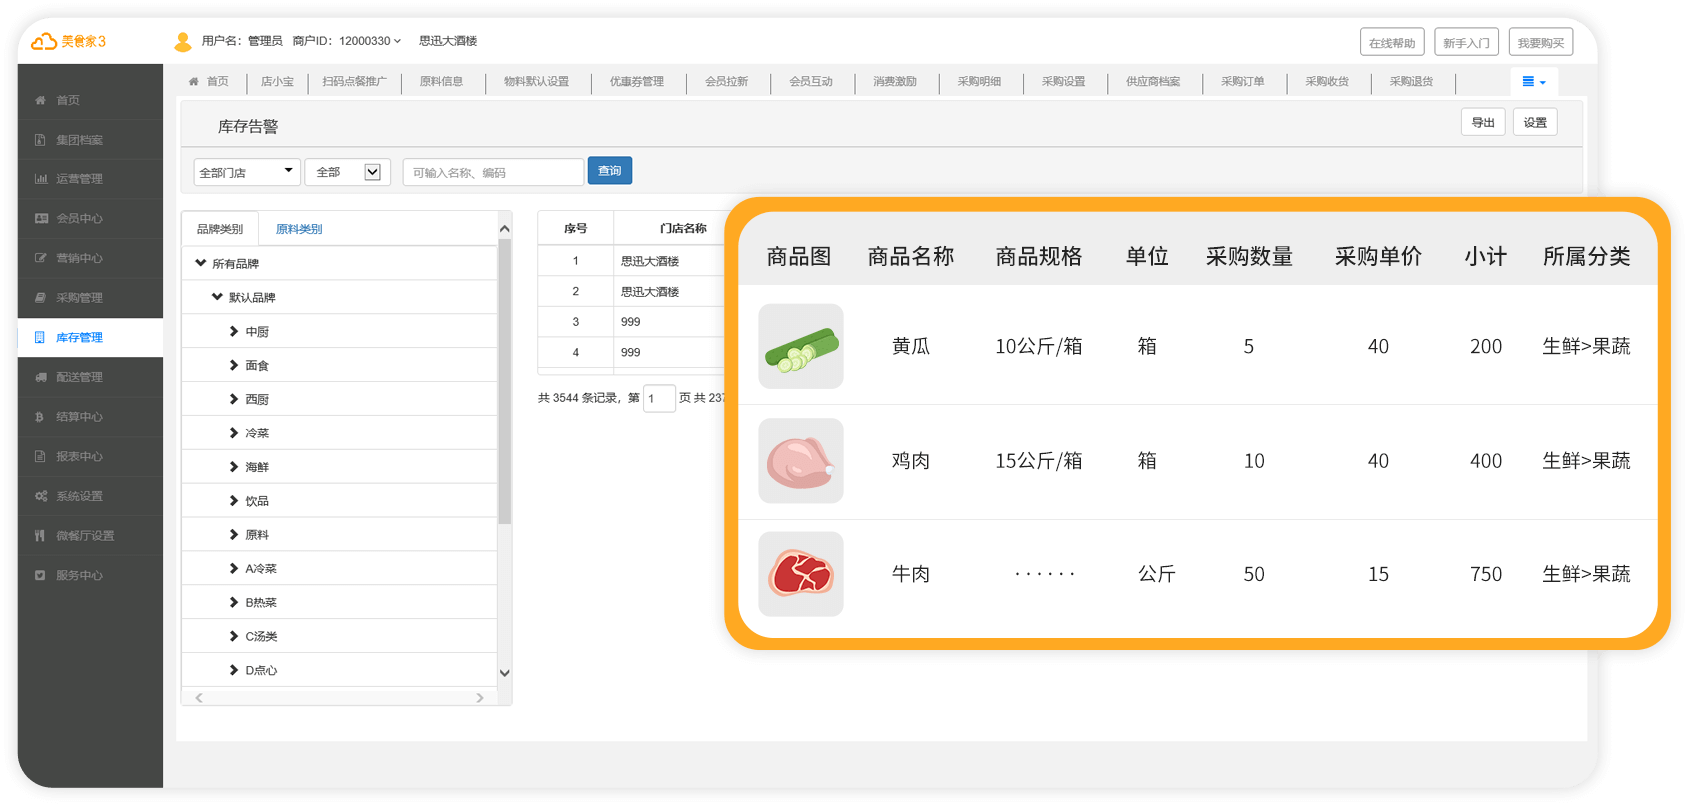The width and height of the screenshot is (1688, 805).
Task: Collapse the 所有品牌 tree node
Action: pyautogui.click(x=201, y=263)
